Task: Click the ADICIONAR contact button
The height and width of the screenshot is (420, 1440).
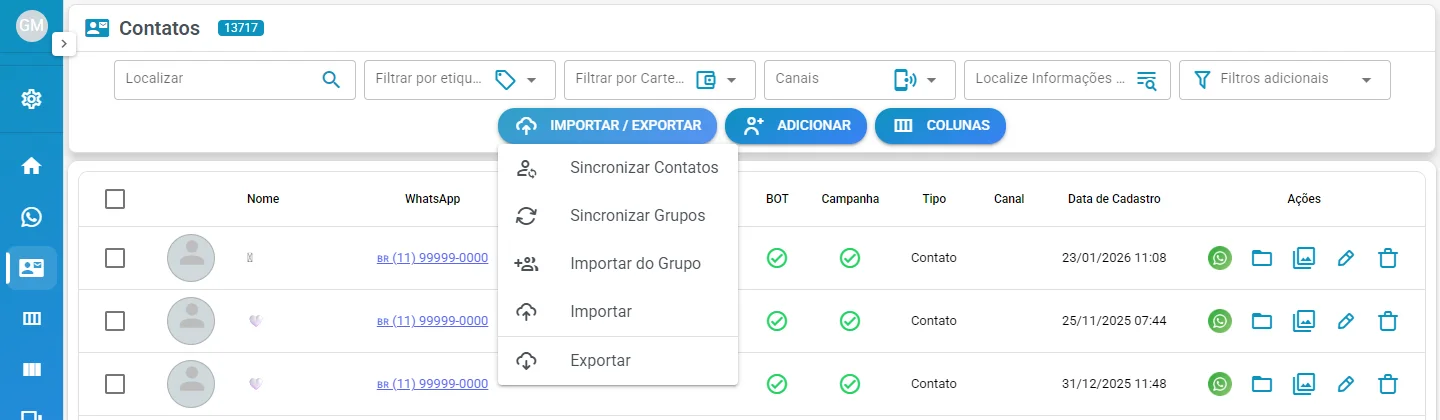Action: [x=796, y=126]
